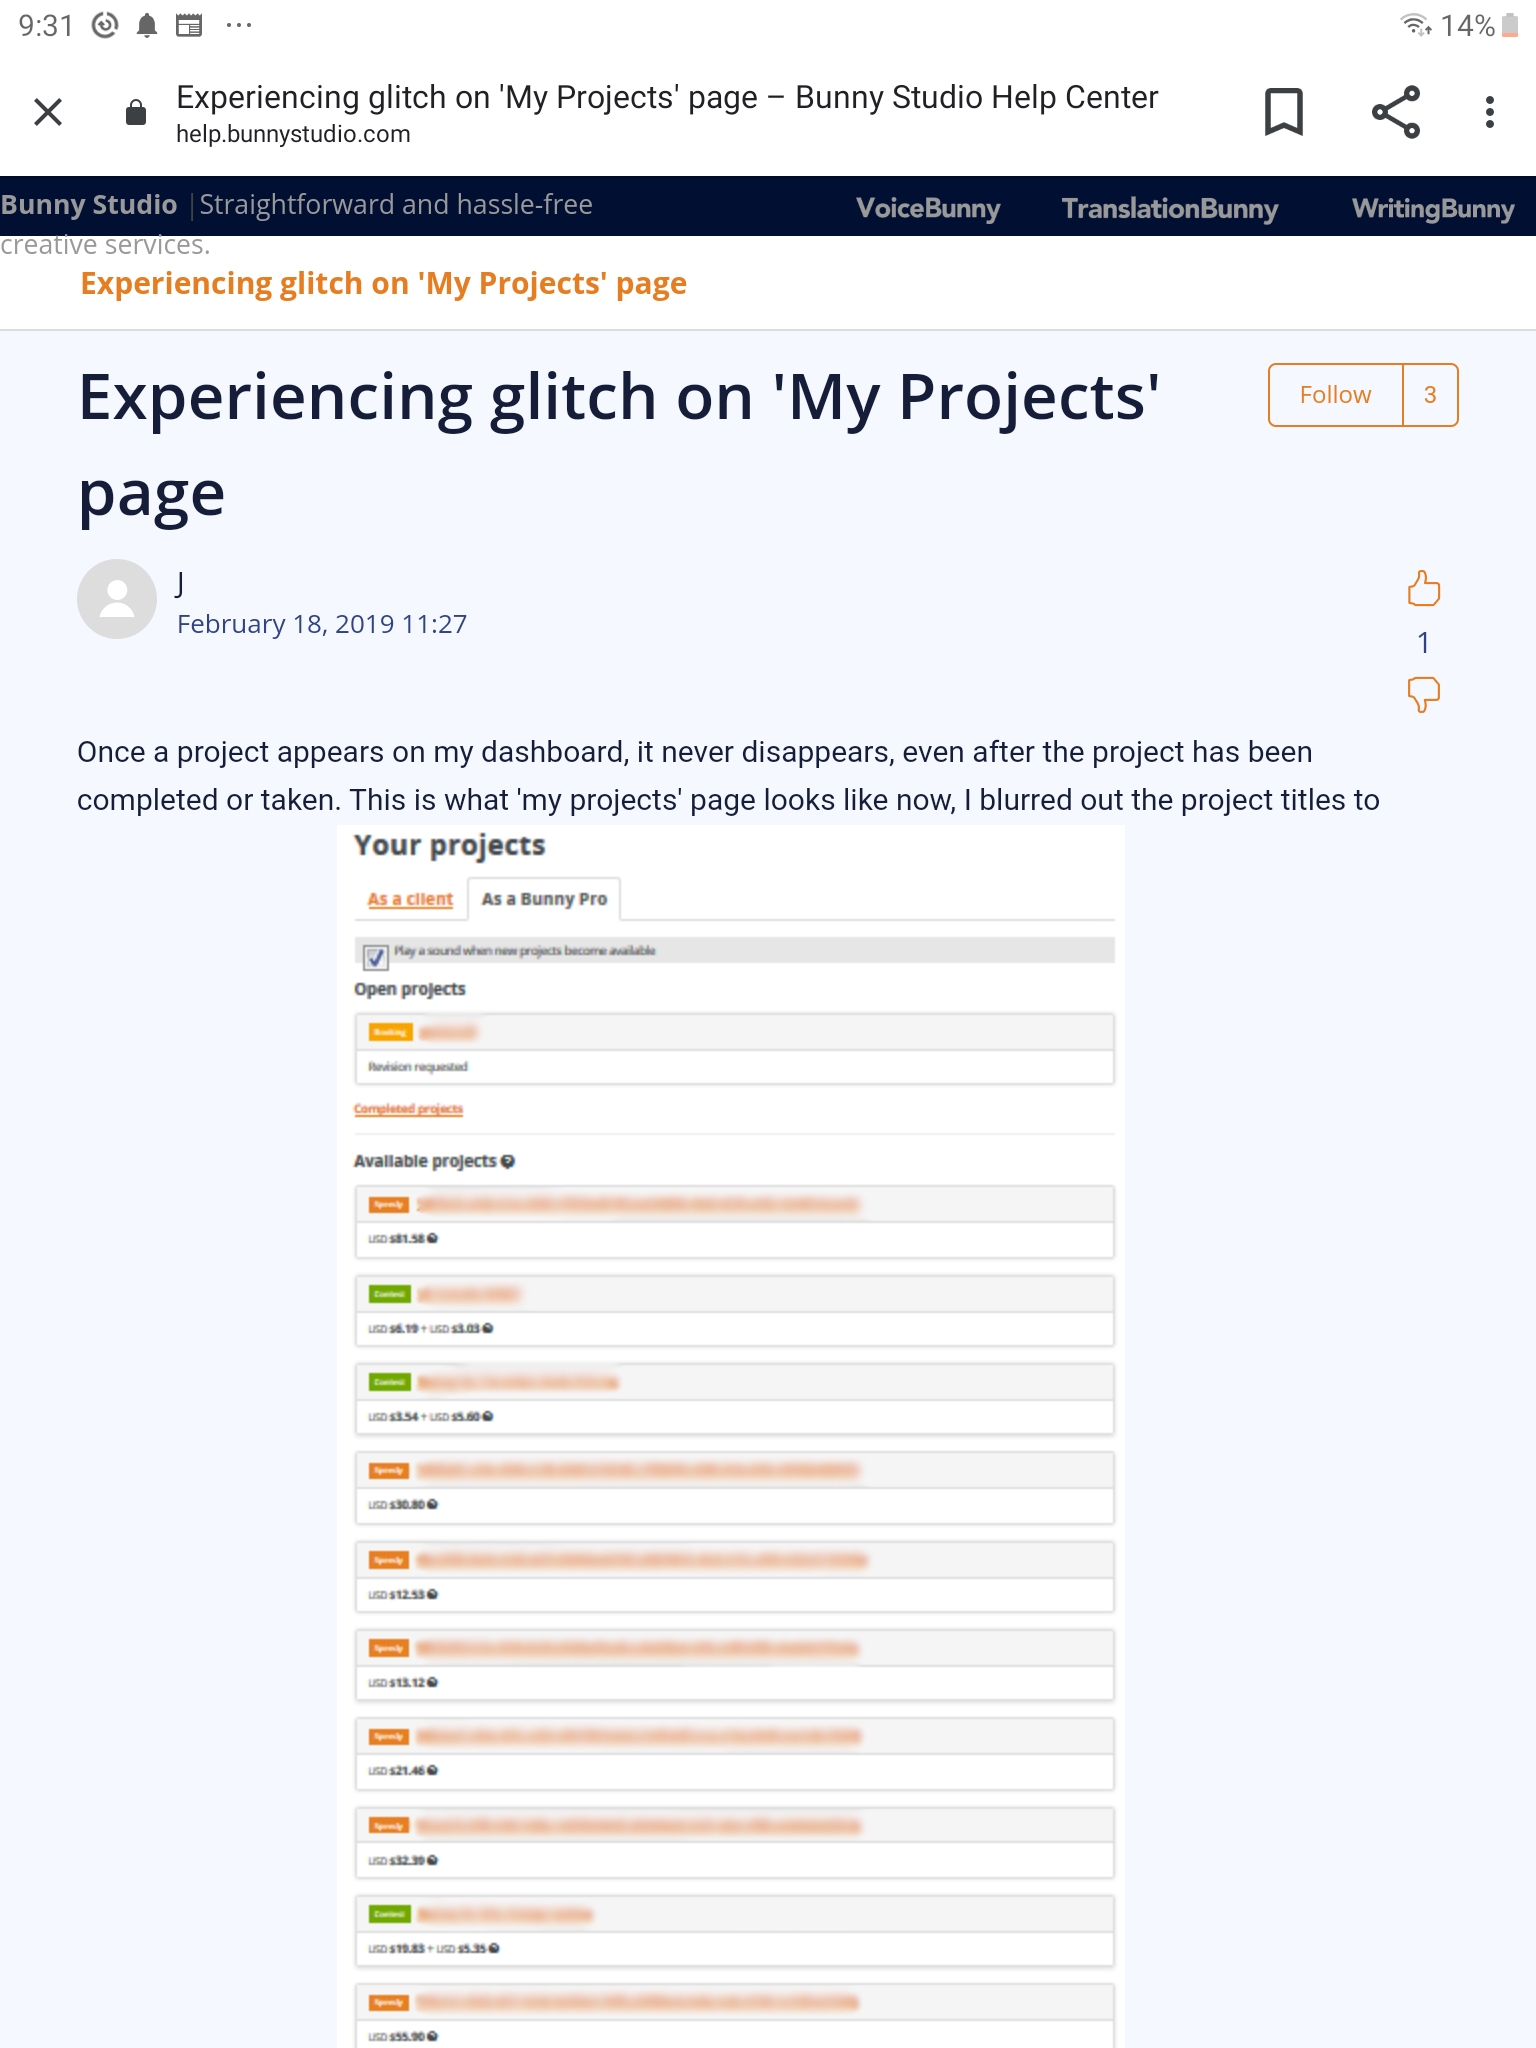Open the notification bell in status bar

(x=147, y=26)
